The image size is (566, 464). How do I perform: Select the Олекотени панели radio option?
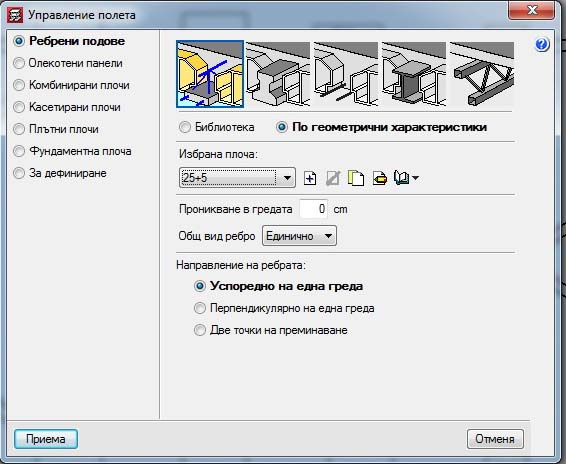[x=68, y=63]
